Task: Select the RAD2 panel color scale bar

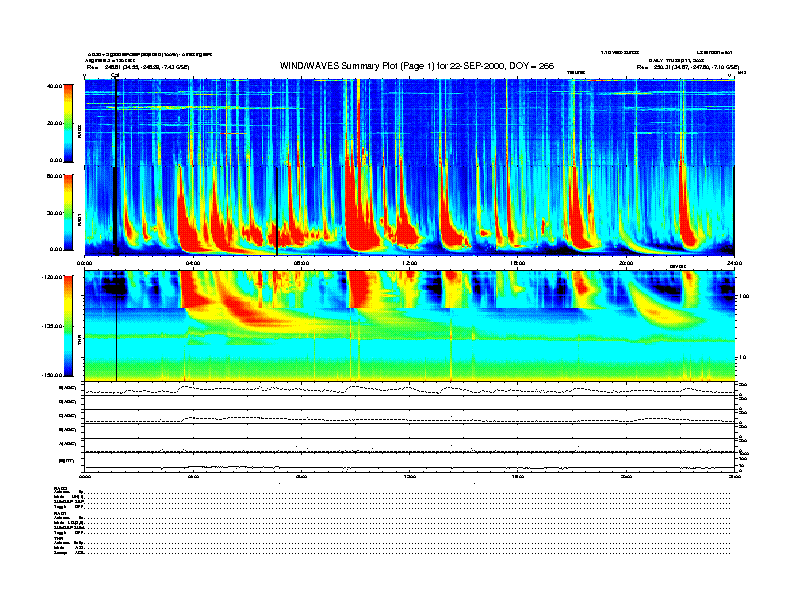Action: [x=68, y=124]
